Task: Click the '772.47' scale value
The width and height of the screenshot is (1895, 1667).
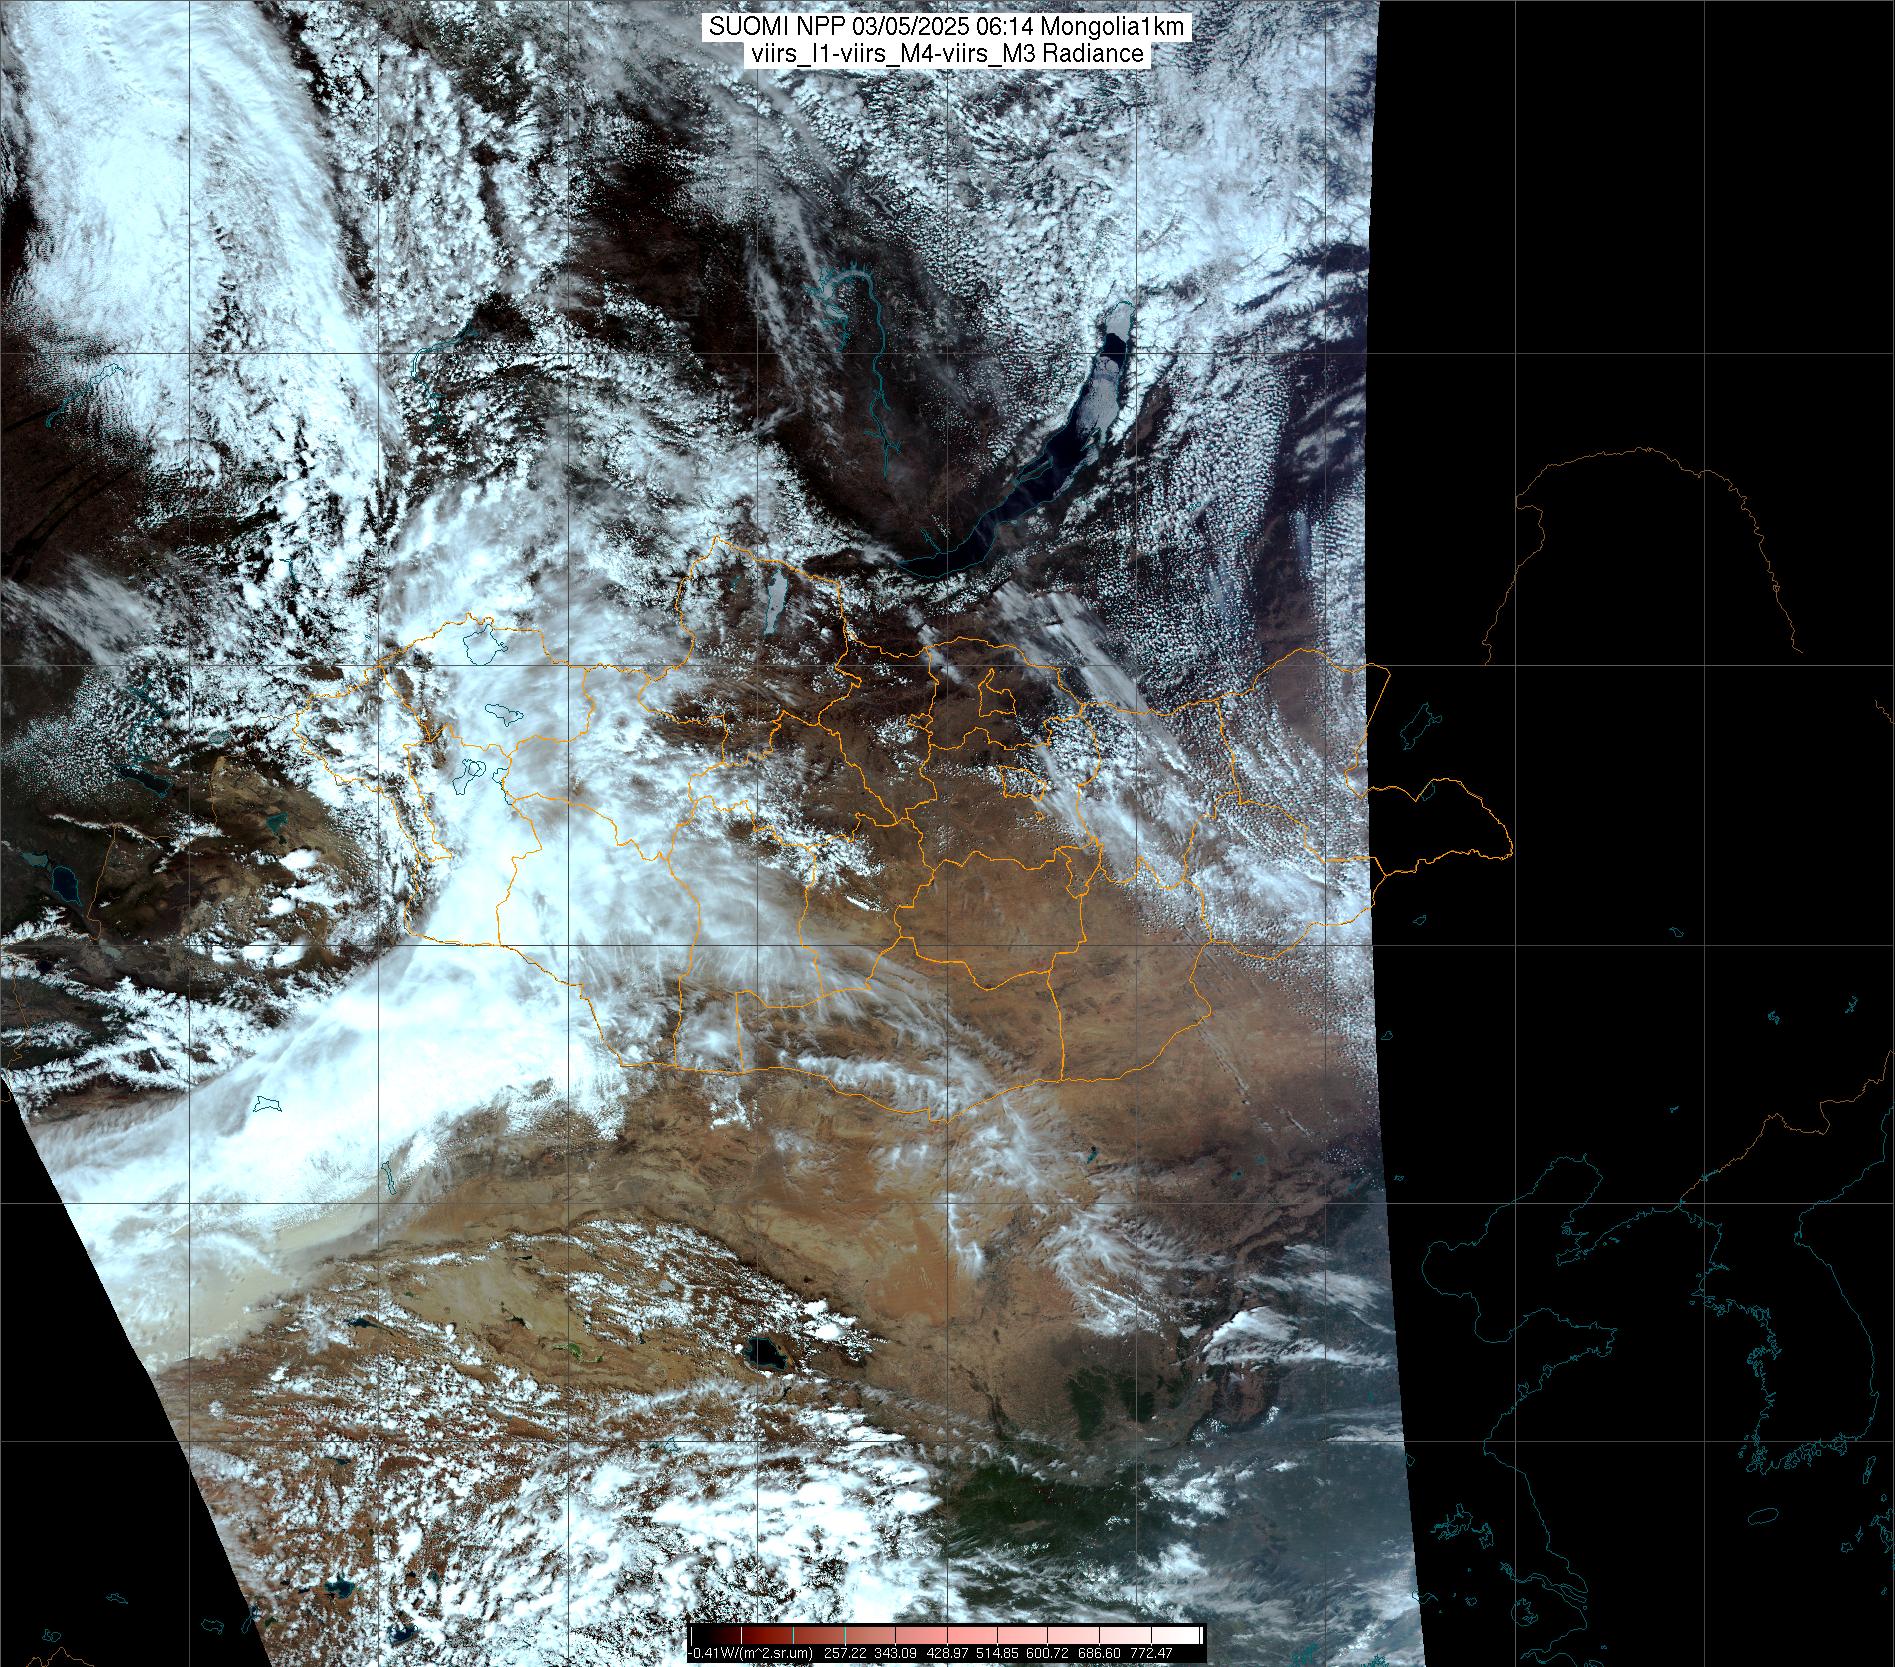Action: [1151, 1653]
